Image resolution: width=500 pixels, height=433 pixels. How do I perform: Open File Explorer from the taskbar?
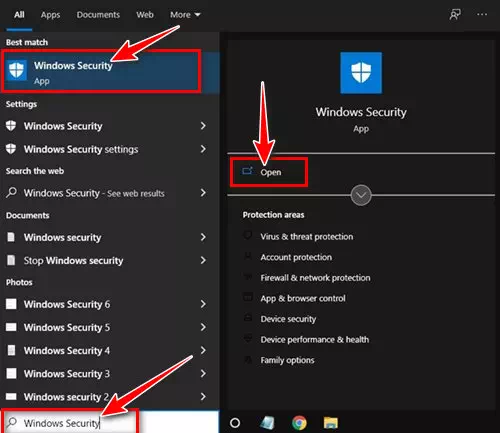331,423
